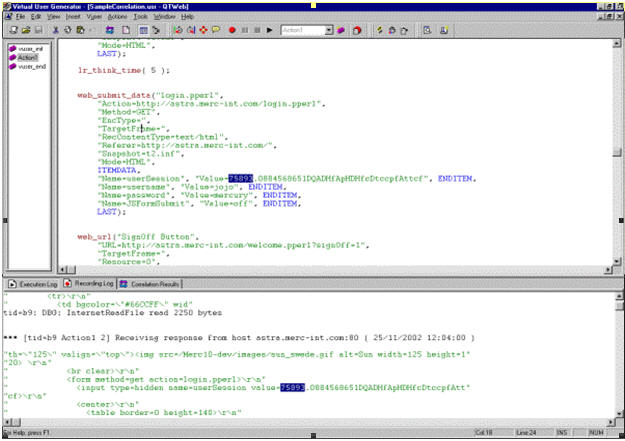Select vuser_init in the actions tree

tap(26, 49)
